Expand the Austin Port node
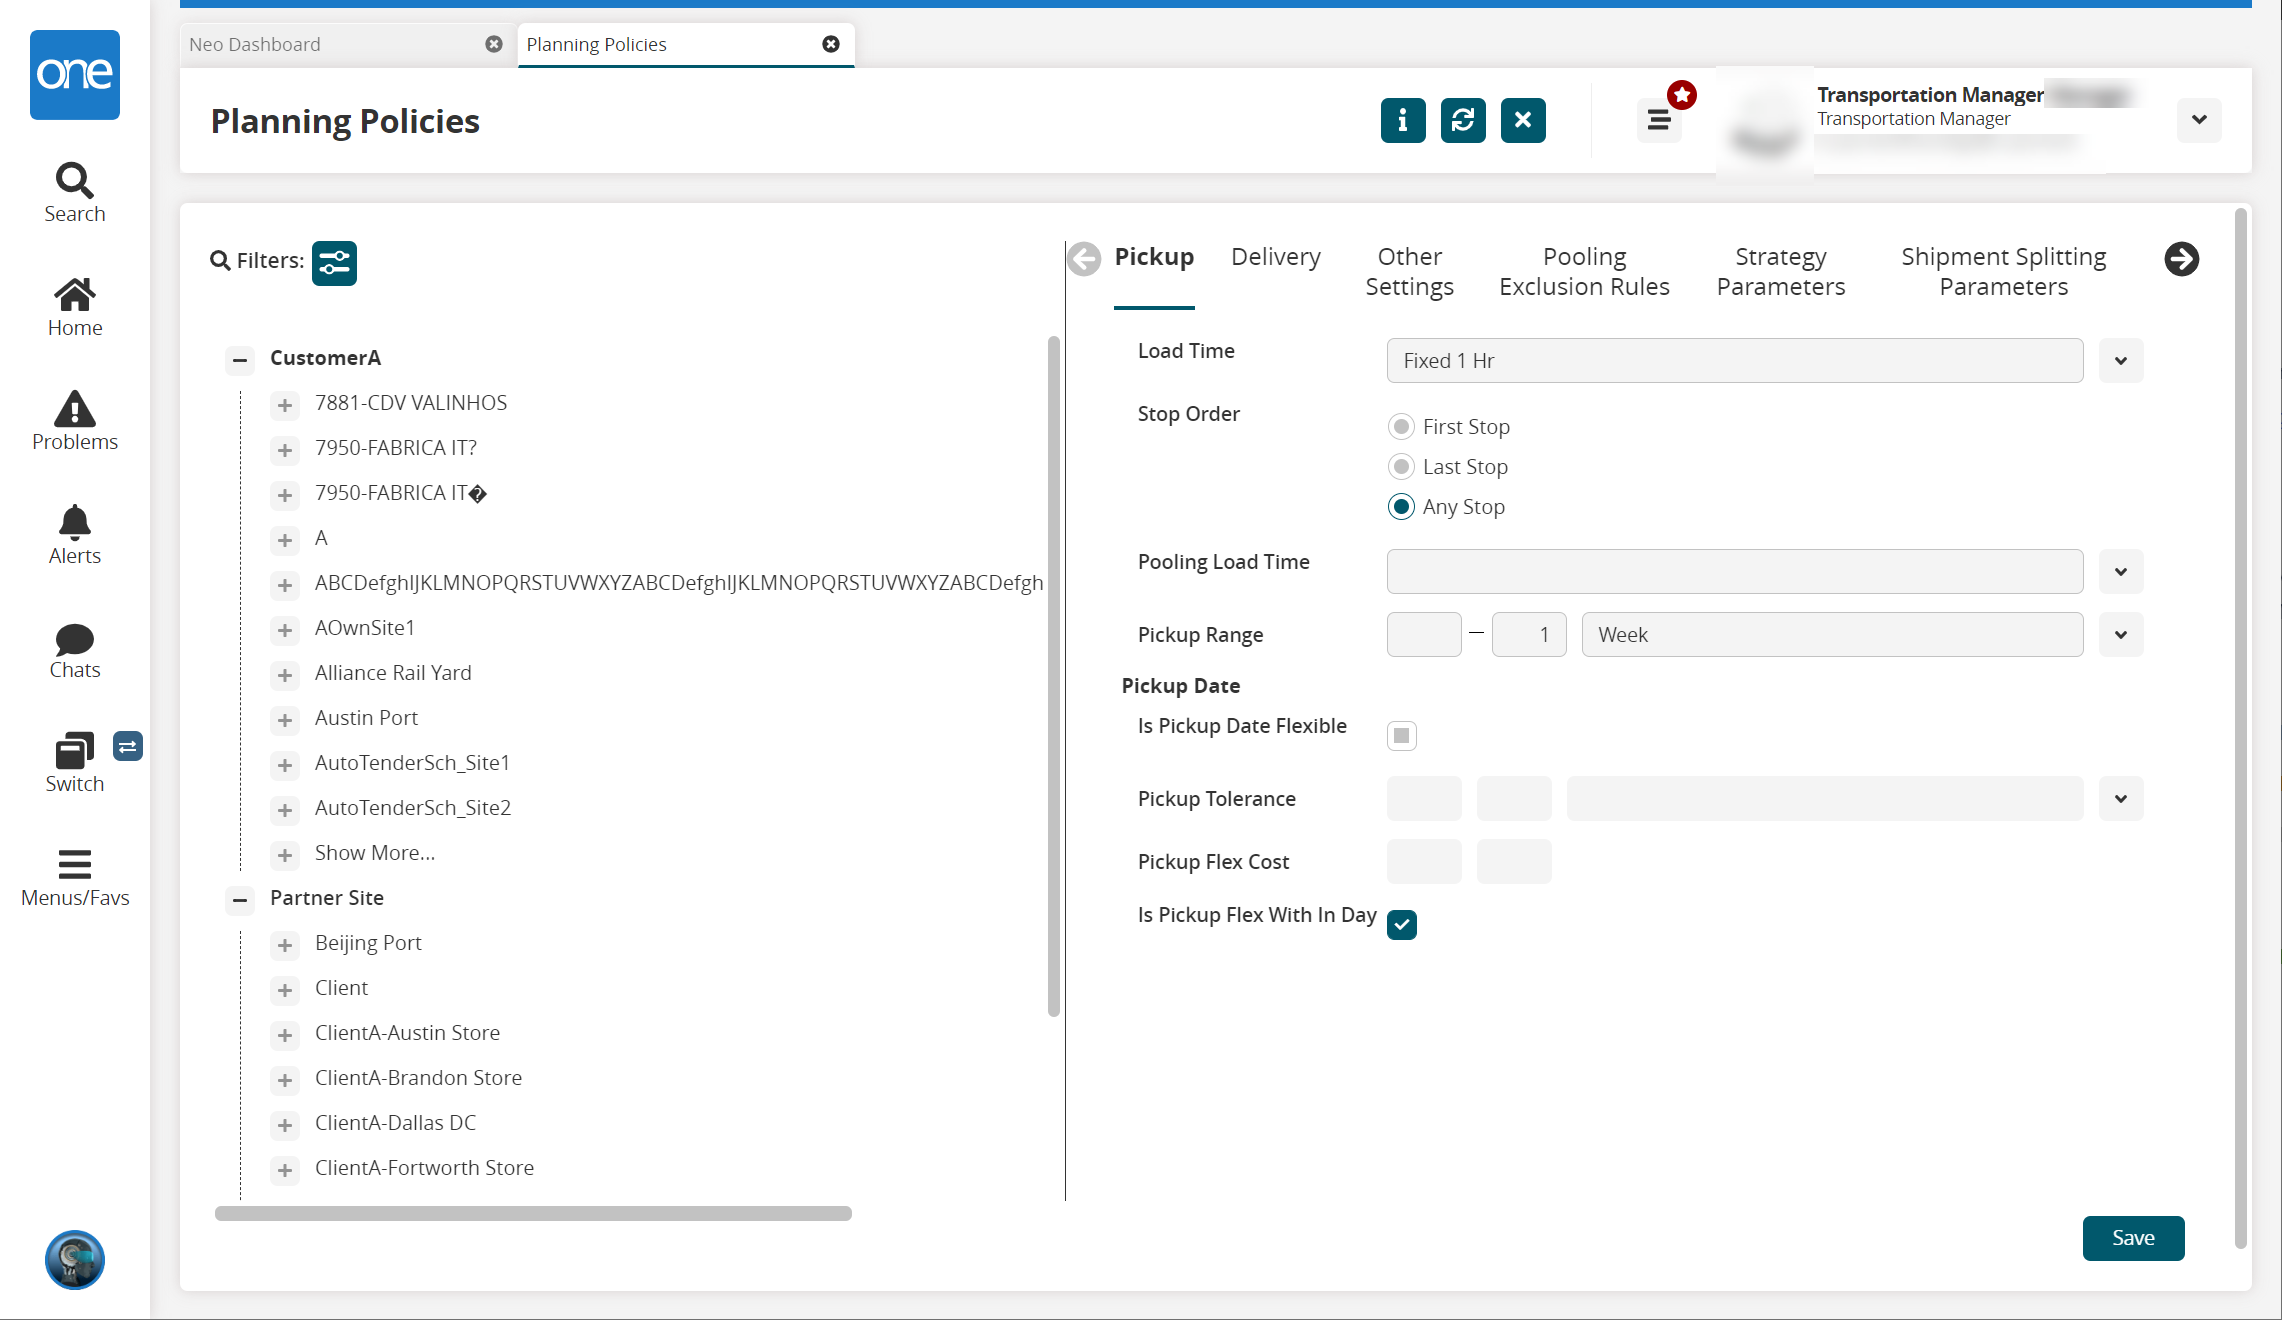 pyautogui.click(x=285, y=720)
